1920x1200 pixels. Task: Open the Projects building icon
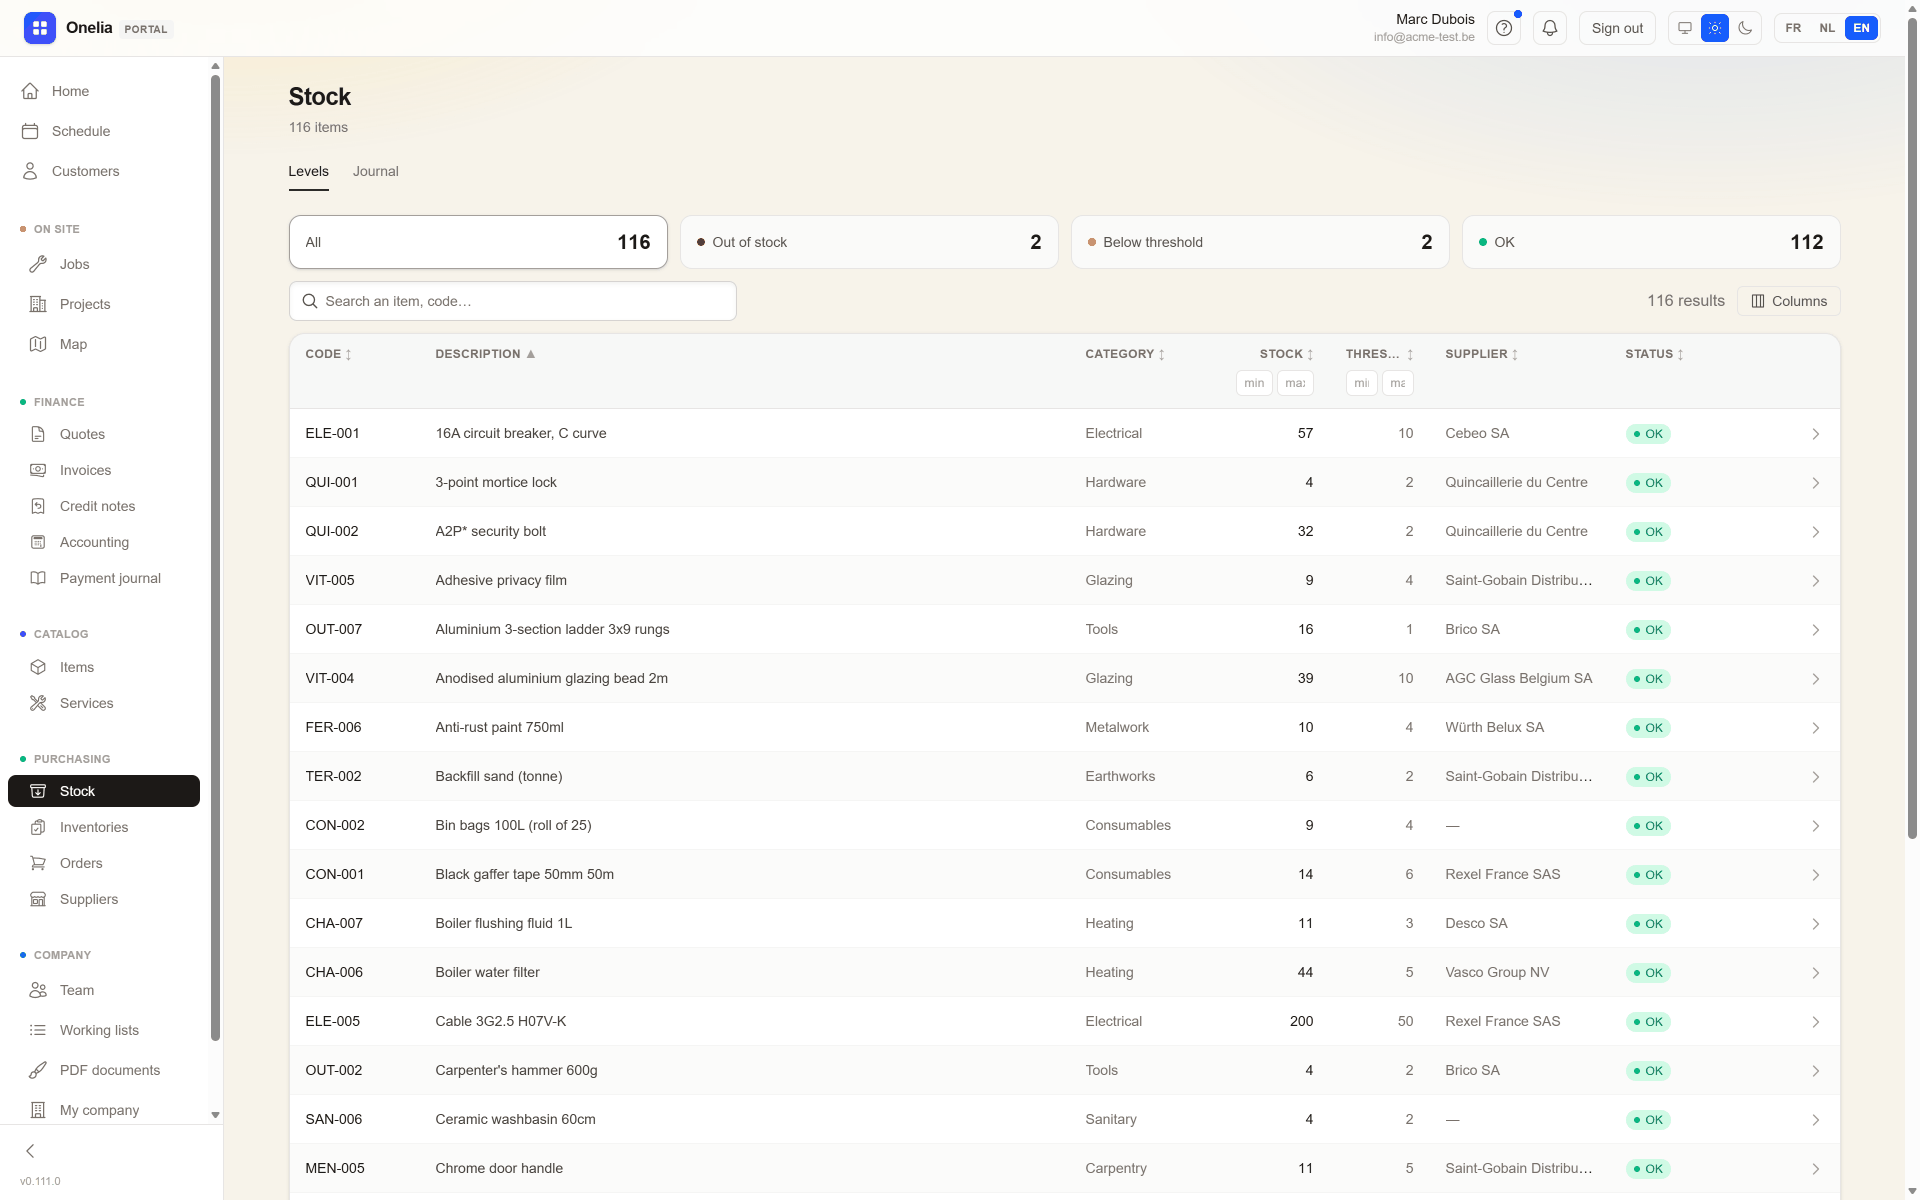(38, 304)
